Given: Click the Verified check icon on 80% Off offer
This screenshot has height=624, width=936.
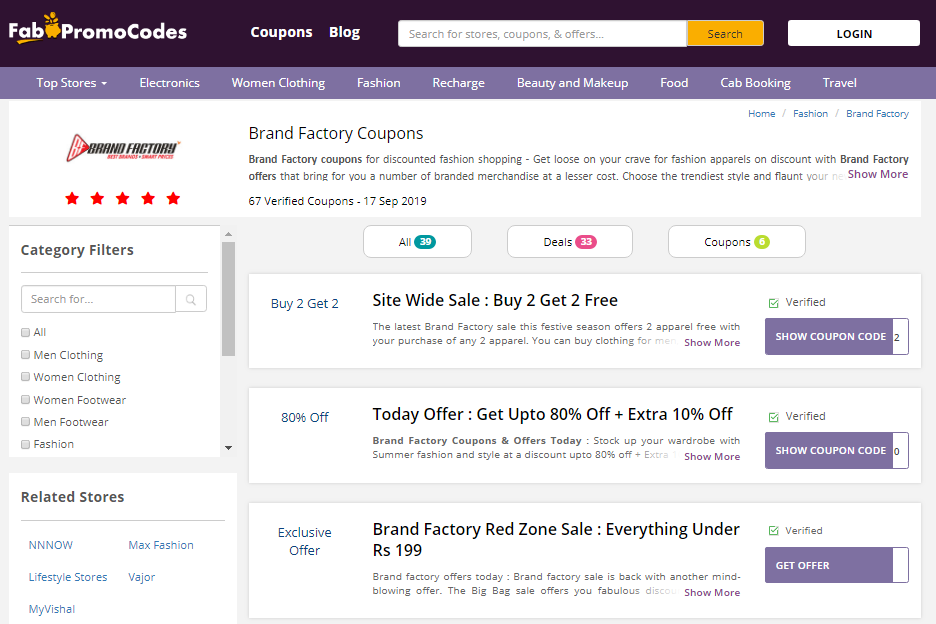Looking at the screenshot, I should pos(774,417).
